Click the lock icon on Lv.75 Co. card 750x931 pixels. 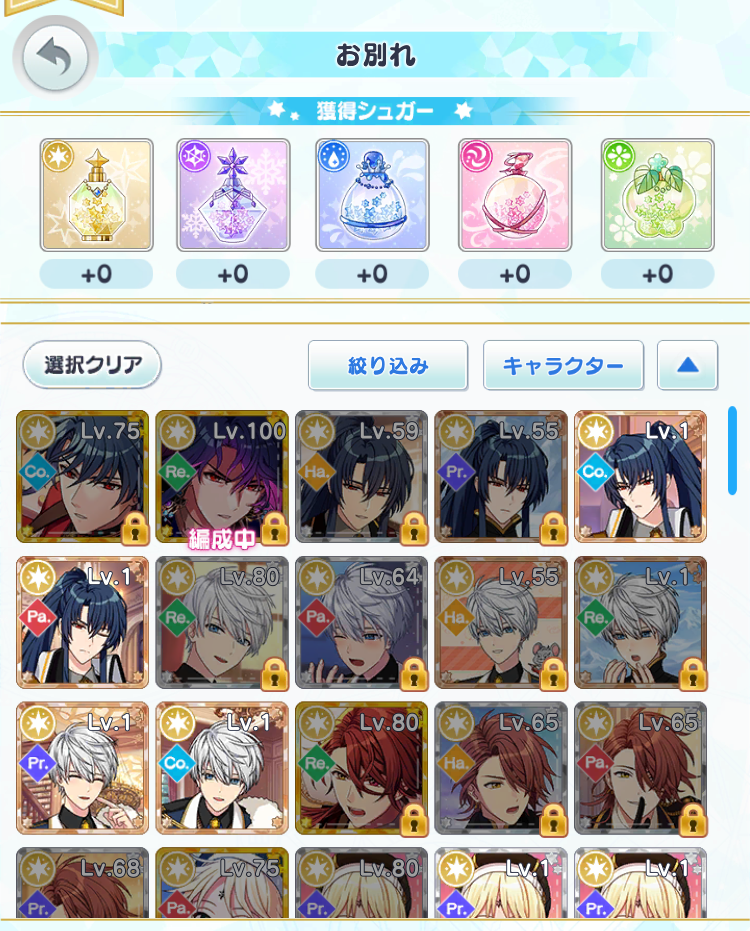click(x=135, y=528)
